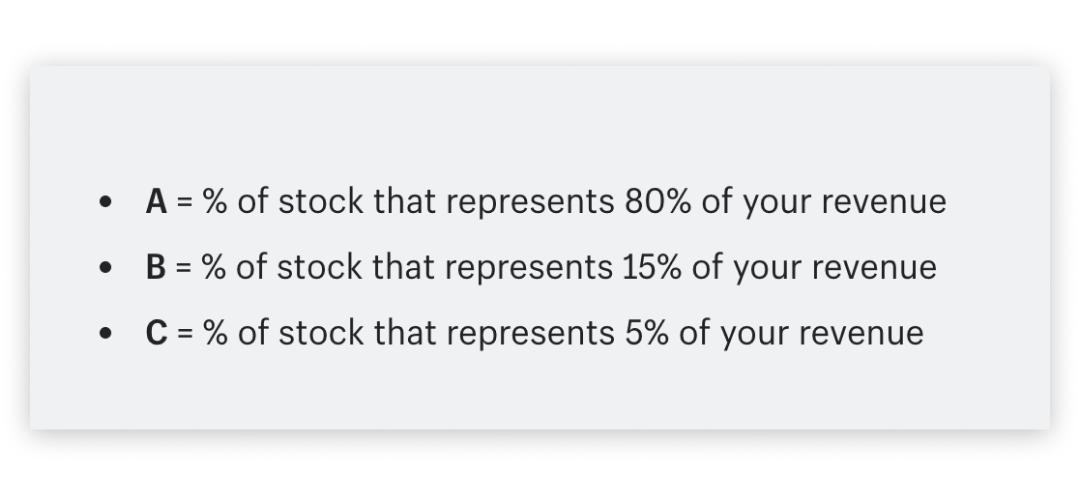Image resolution: width=1080 pixels, height=496 pixels.
Task: Click the bullet point before B
Action: [105, 267]
